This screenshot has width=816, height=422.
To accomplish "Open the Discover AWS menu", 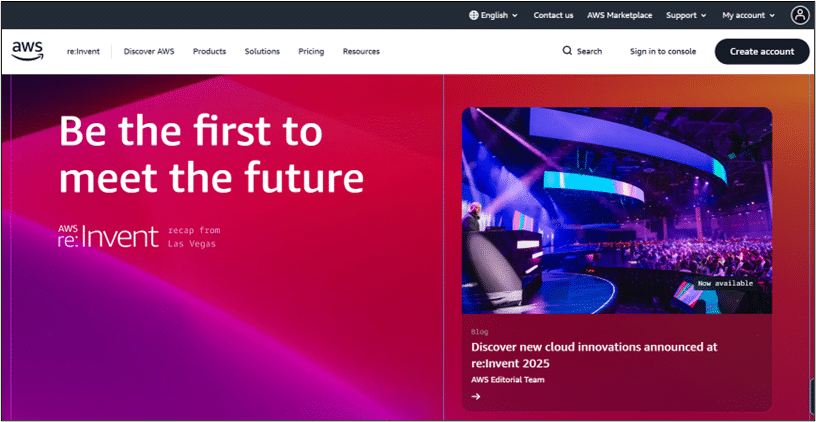I will click(149, 51).
